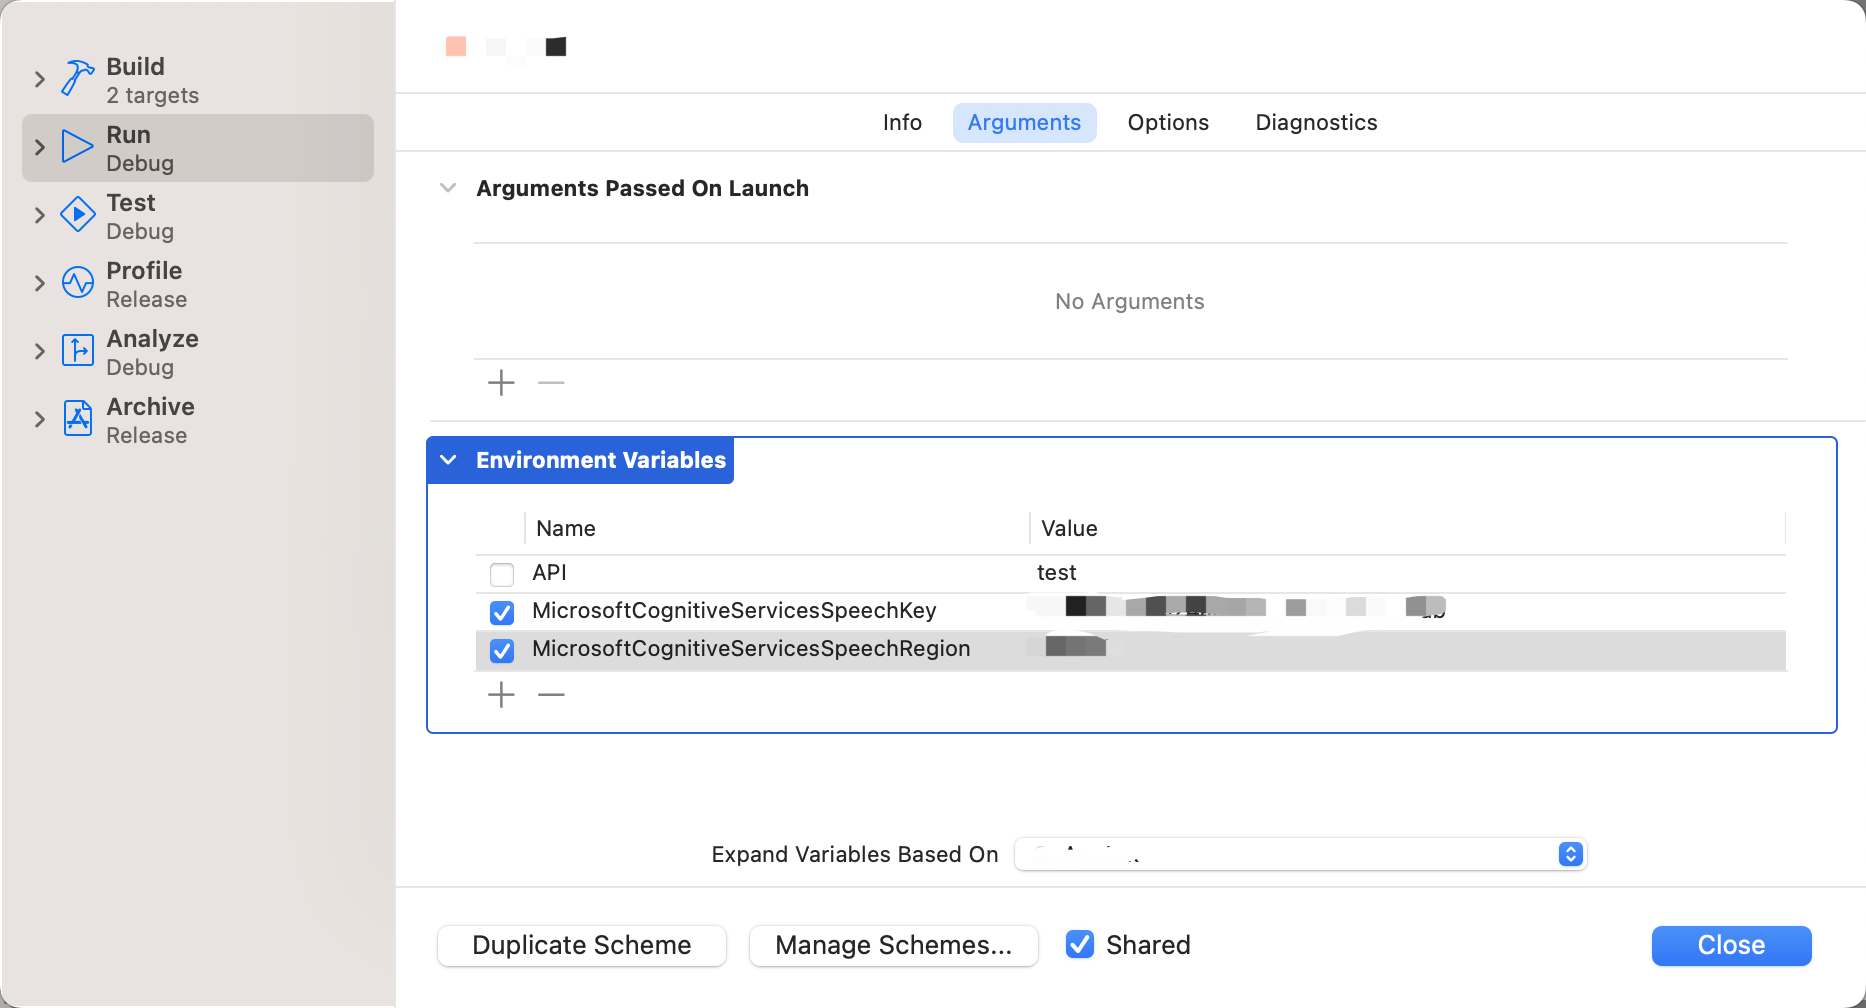Click the plus icon under Environment Variables
This screenshot has width=1866, height=1008.
[x=500, y=694]
